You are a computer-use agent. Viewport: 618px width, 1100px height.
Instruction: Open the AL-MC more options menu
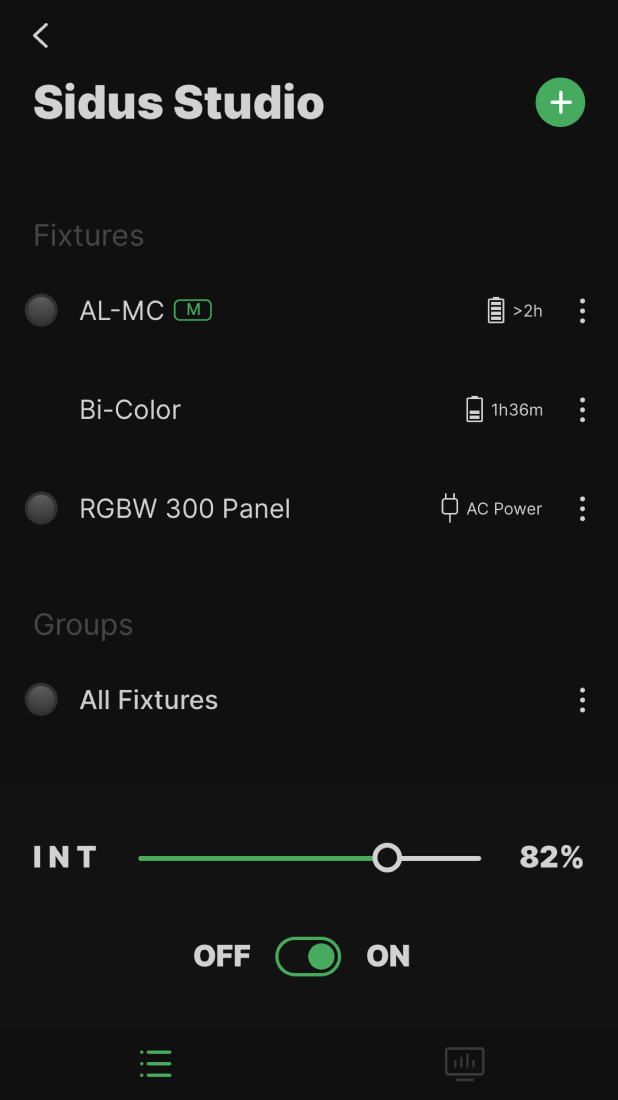point(582,311)
